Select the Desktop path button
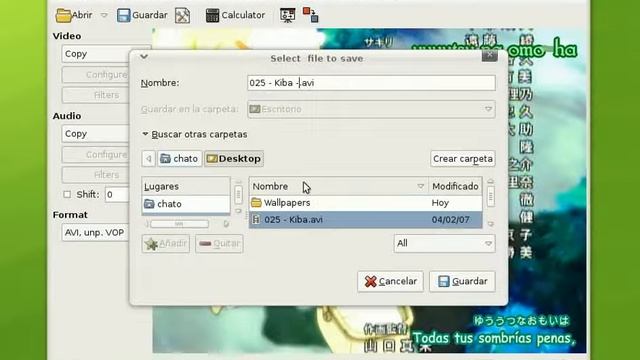Screen dimensions: 640x360 tap(234, 159)
